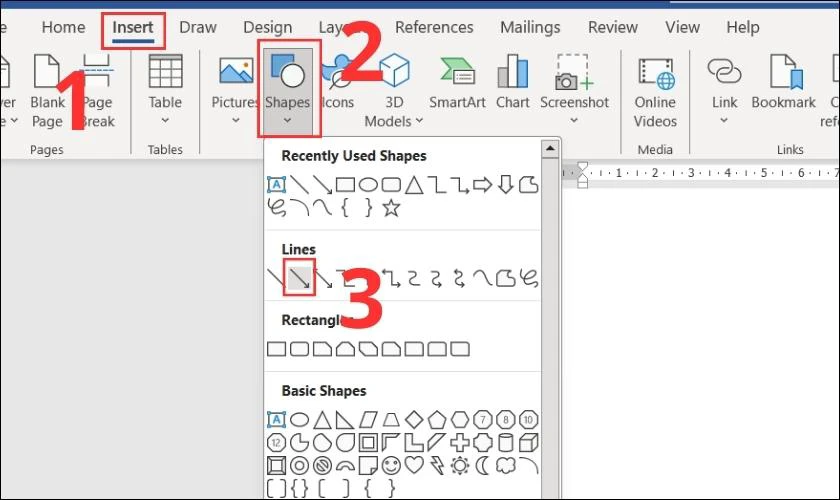The image size is (840, 500).
Task: Insert a 3D Models object
Action: tap(394, 91)
